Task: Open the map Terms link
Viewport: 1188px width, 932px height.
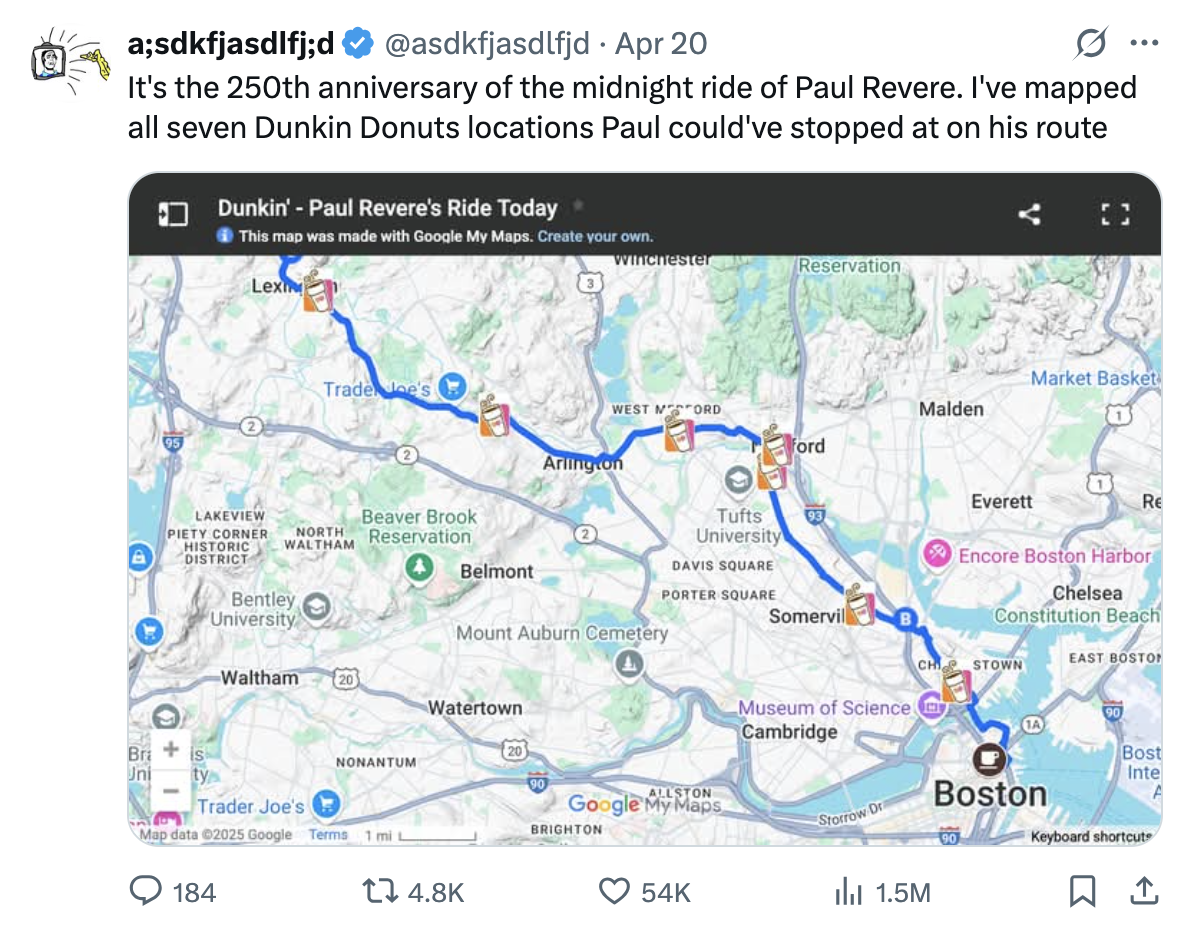Action: (x=328, y=835)
